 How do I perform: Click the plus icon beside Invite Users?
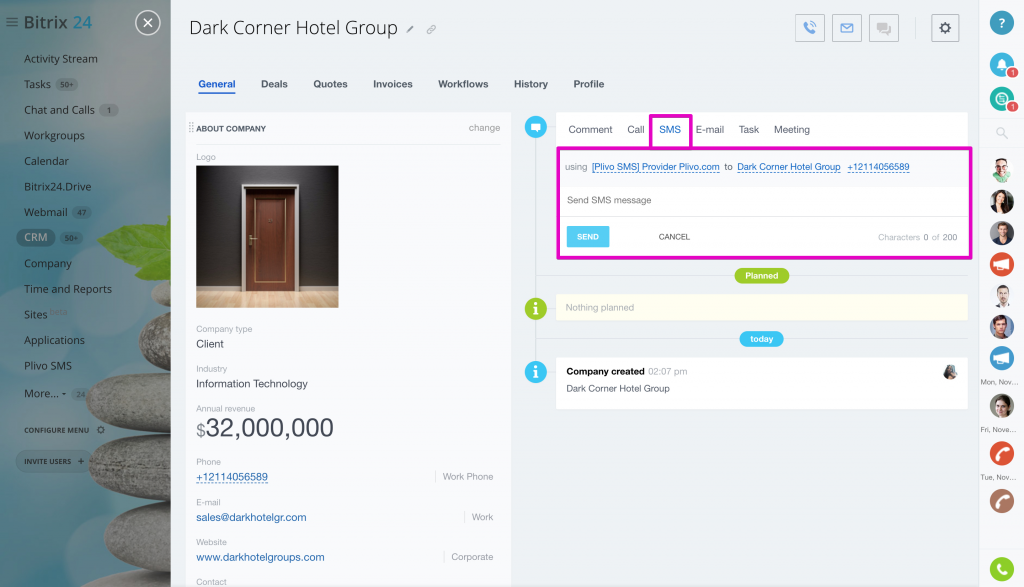pyautogui.click(x=81, y=461)
